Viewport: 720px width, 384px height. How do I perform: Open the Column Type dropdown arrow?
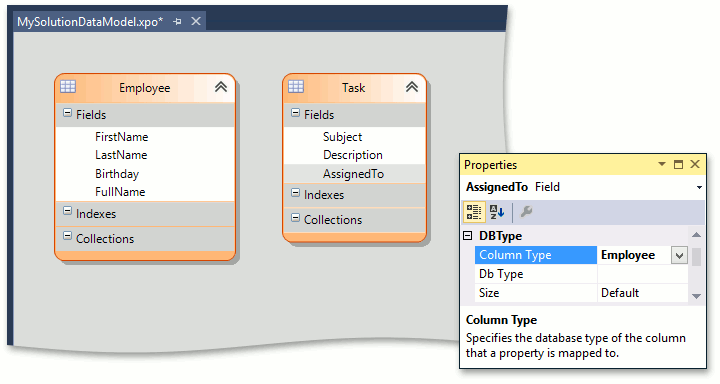(679, 255)
